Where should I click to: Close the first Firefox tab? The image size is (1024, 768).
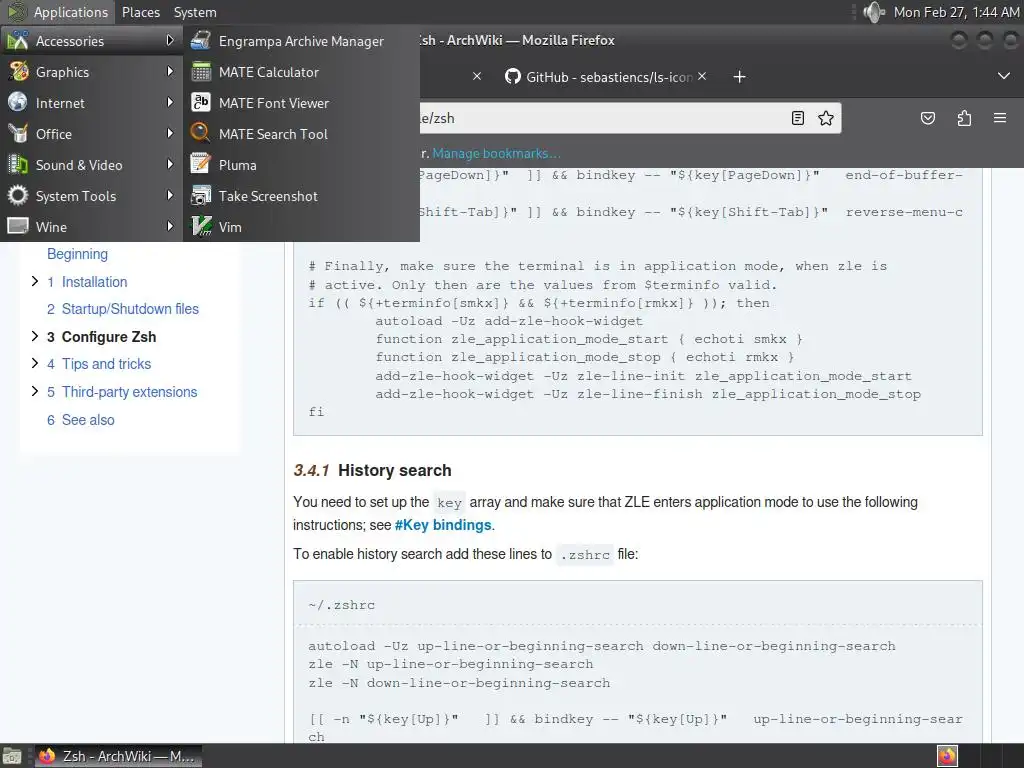[477, 76]
